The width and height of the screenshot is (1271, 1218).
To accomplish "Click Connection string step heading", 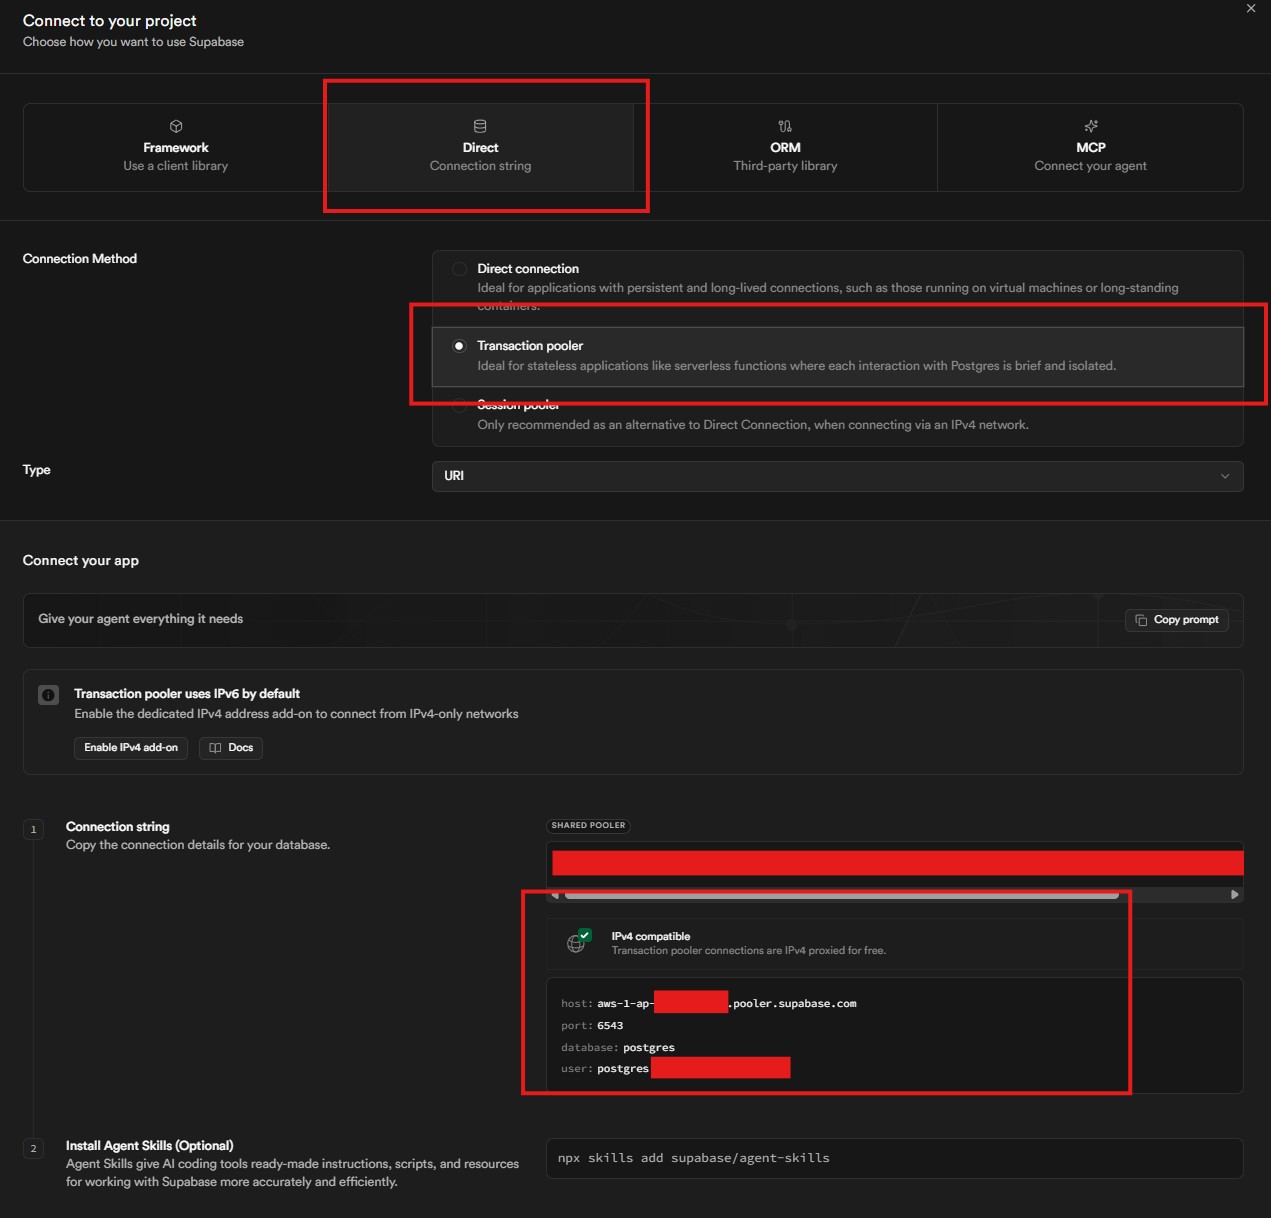I will tap(118, 826).
